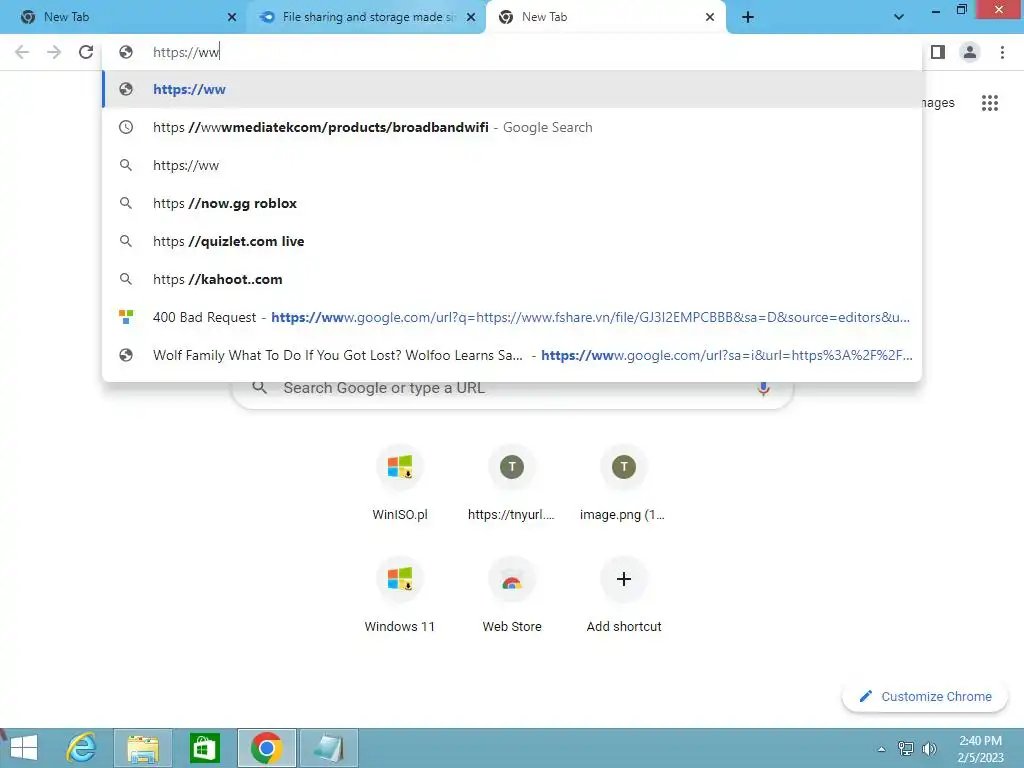1024x768 pixels.
Task: Click the microphone voice search icon
Action: [x=763, y=388]
